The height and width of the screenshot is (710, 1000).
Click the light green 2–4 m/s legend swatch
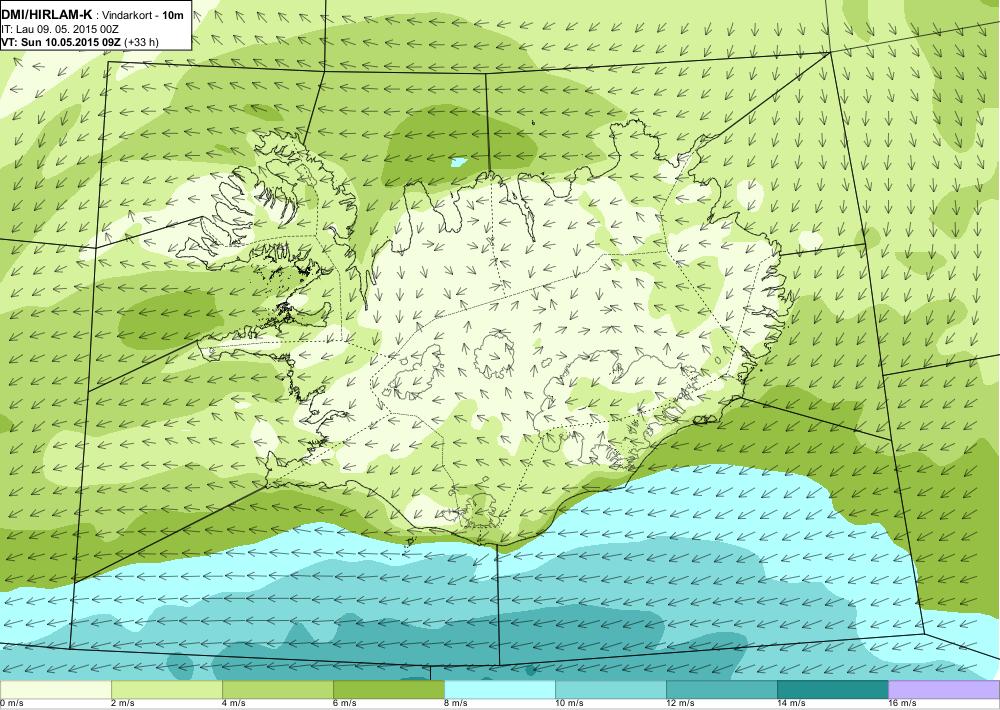166,690
